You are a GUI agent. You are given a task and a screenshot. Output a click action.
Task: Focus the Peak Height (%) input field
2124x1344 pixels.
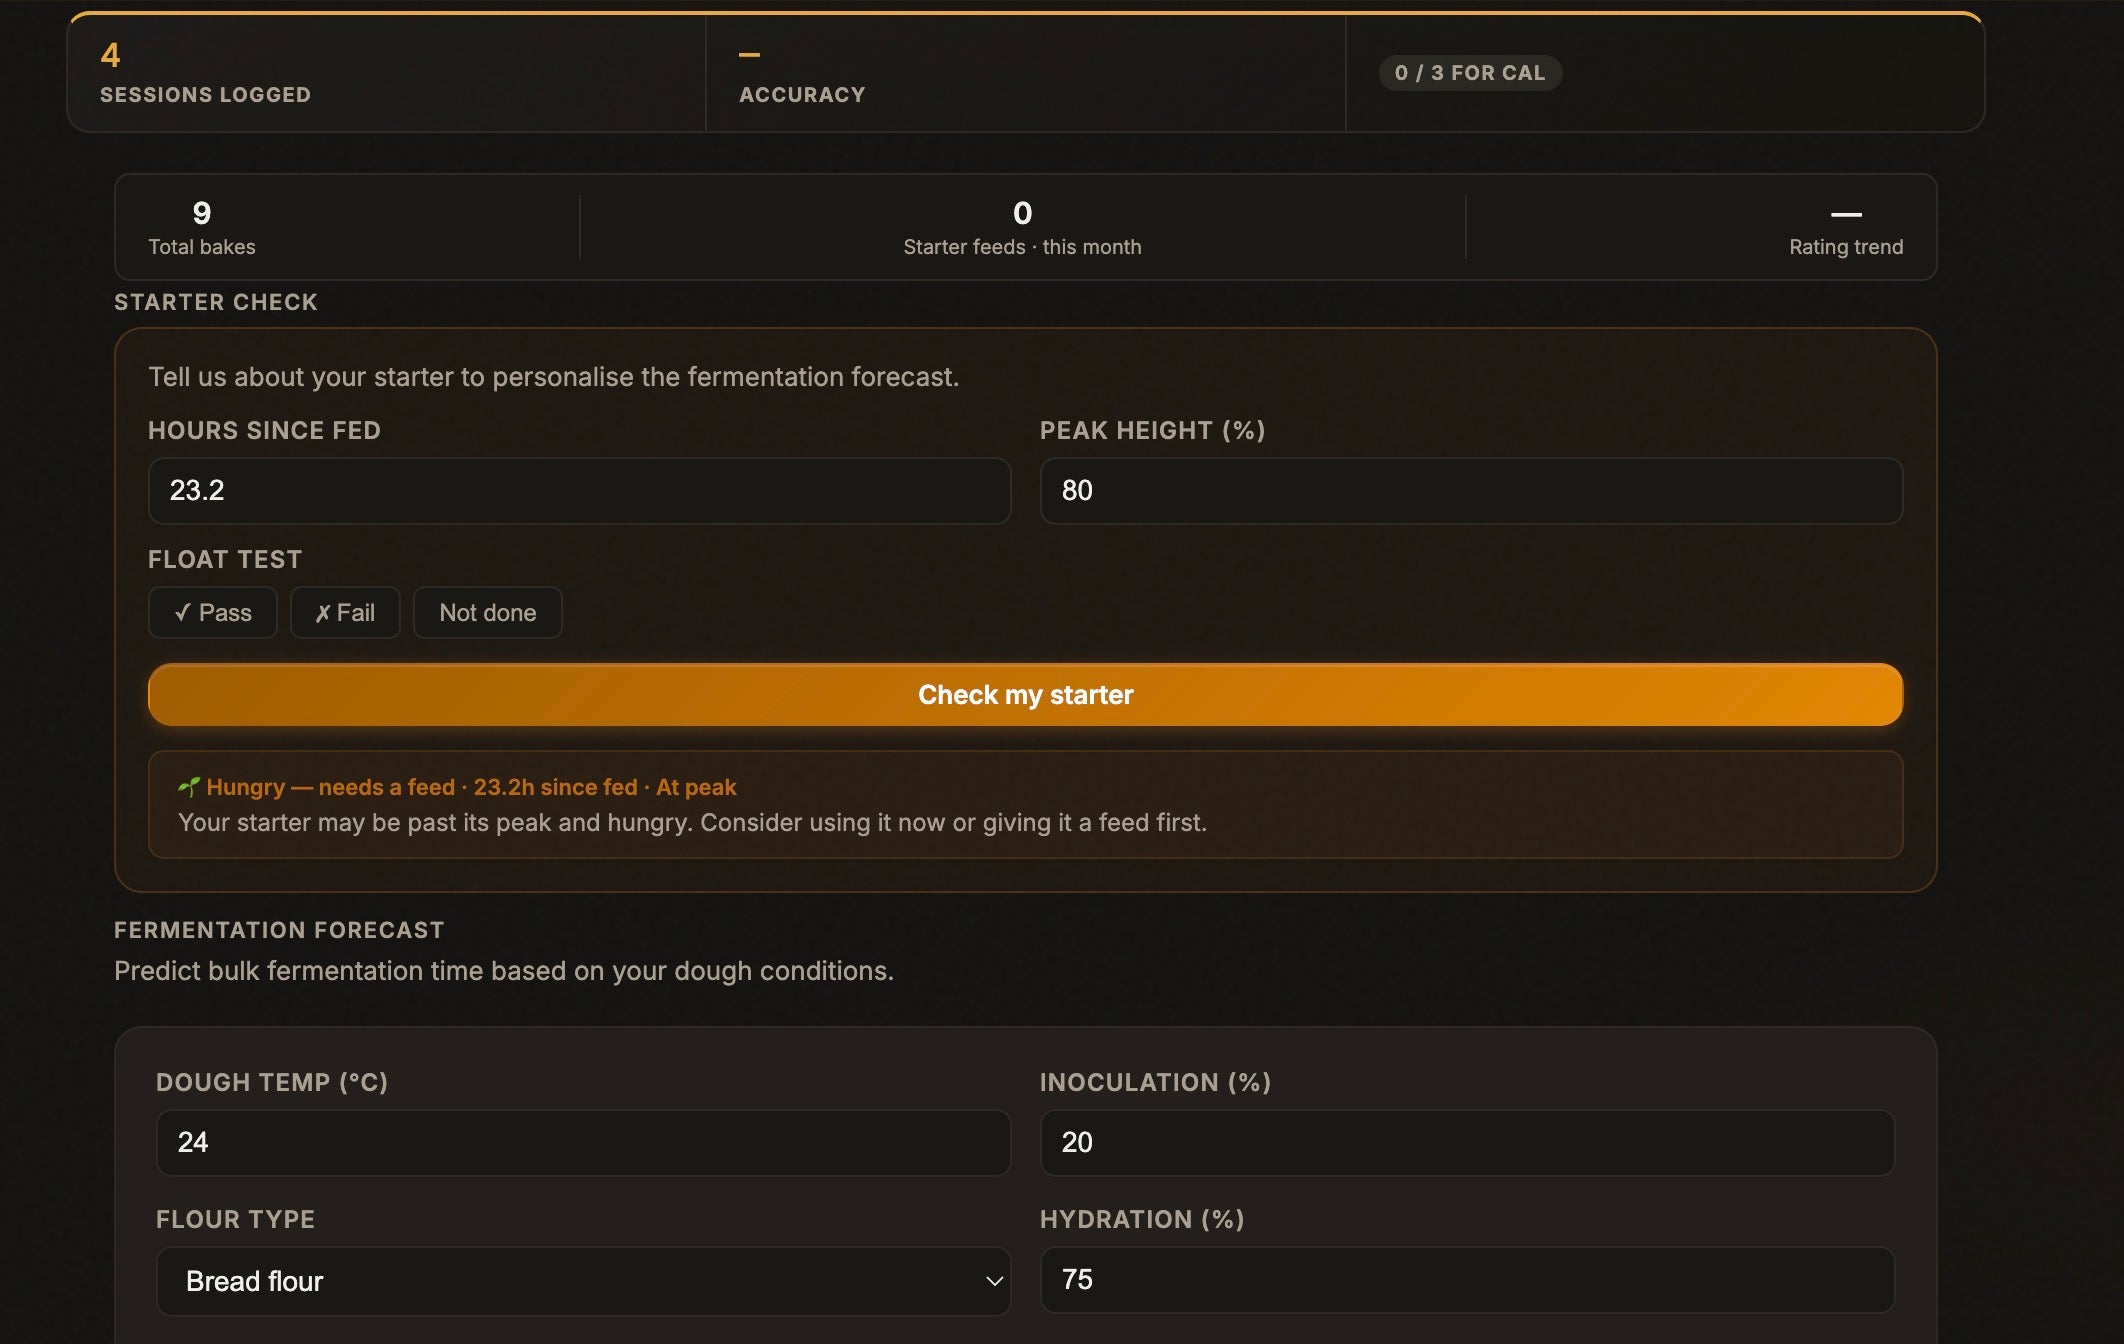point(1471,490)
